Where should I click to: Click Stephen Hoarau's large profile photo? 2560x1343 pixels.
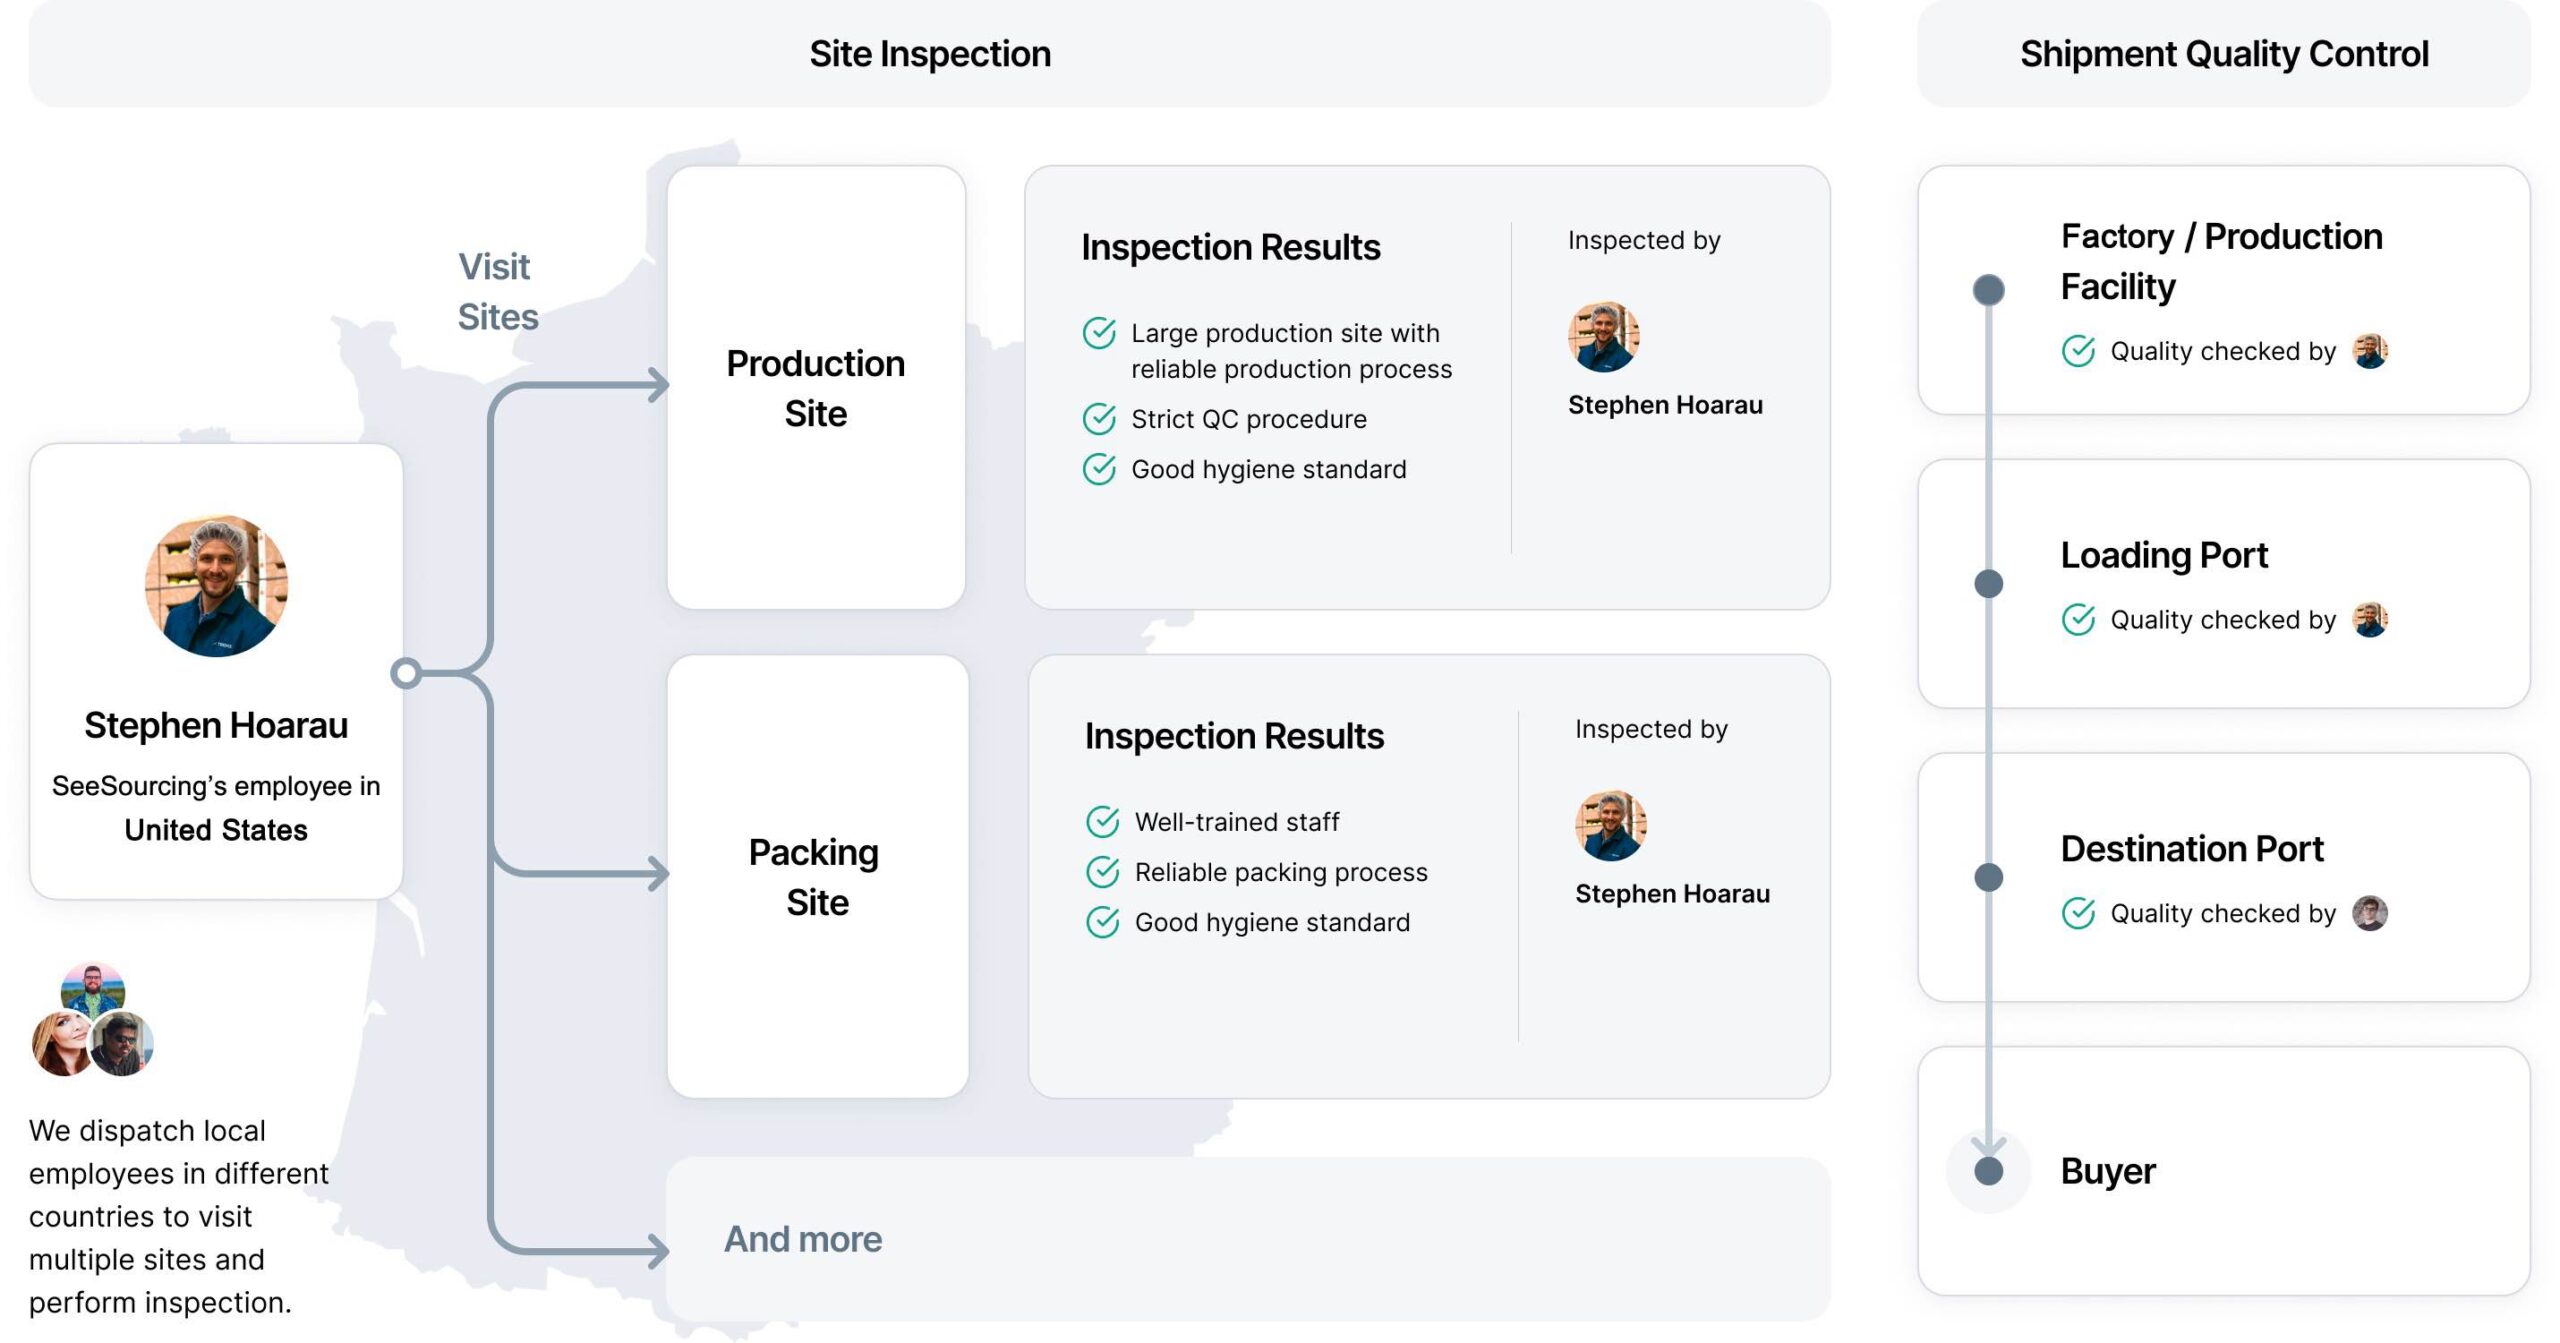point(216,585)
